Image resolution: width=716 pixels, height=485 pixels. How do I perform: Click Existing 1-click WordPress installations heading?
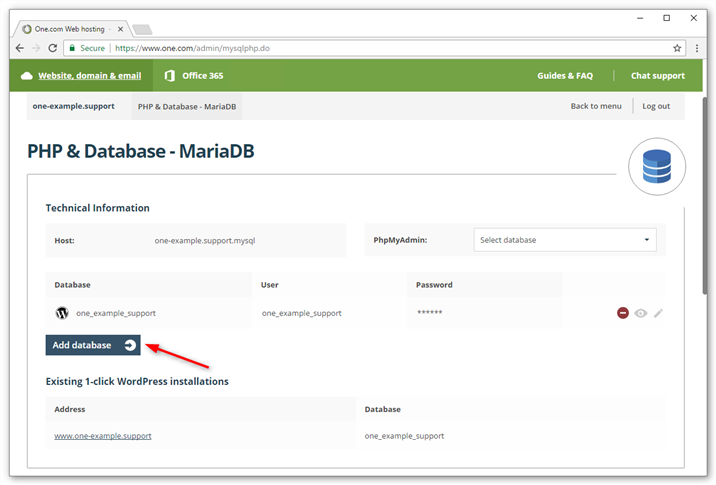137,381
